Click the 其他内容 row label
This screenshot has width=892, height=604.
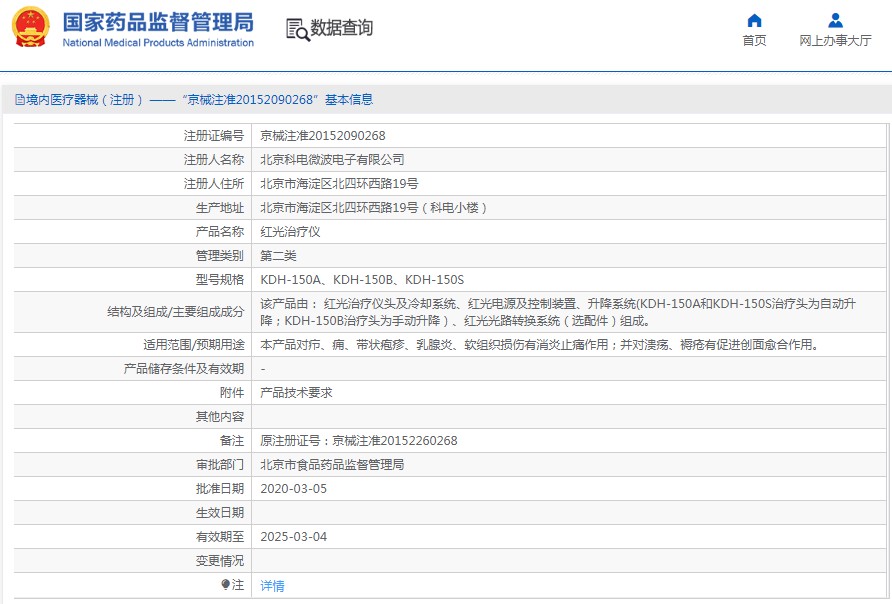tap(220, 417)
